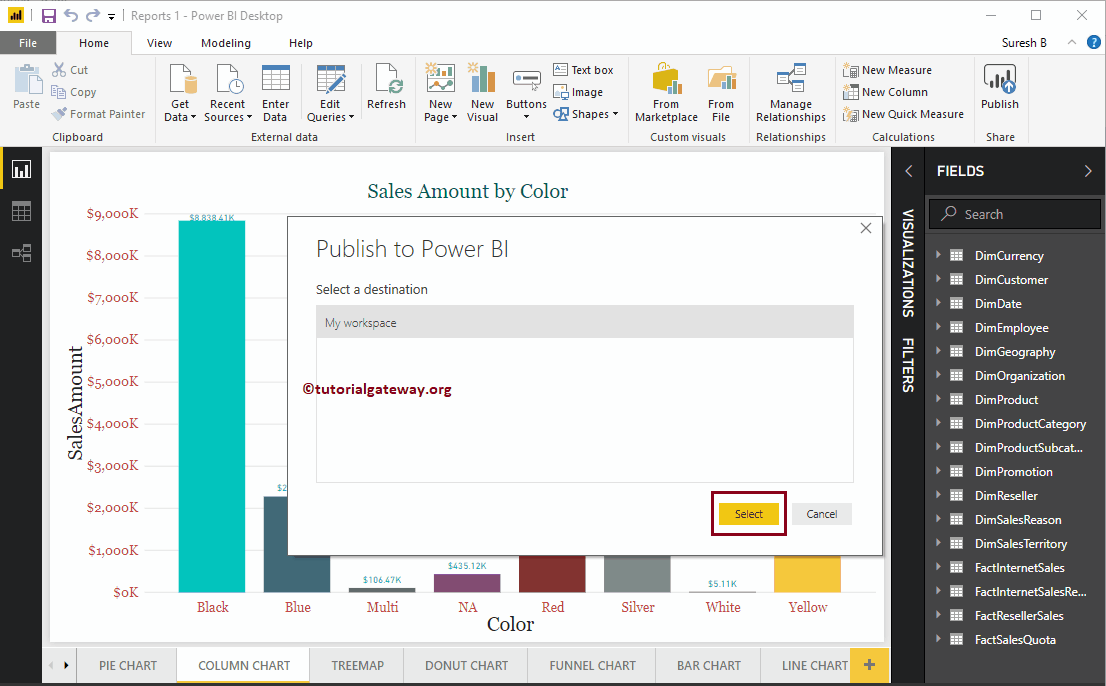Open the Shapes dropdown
The width and height of the screenshot is (1106, 686).
[x=585, y=114]
